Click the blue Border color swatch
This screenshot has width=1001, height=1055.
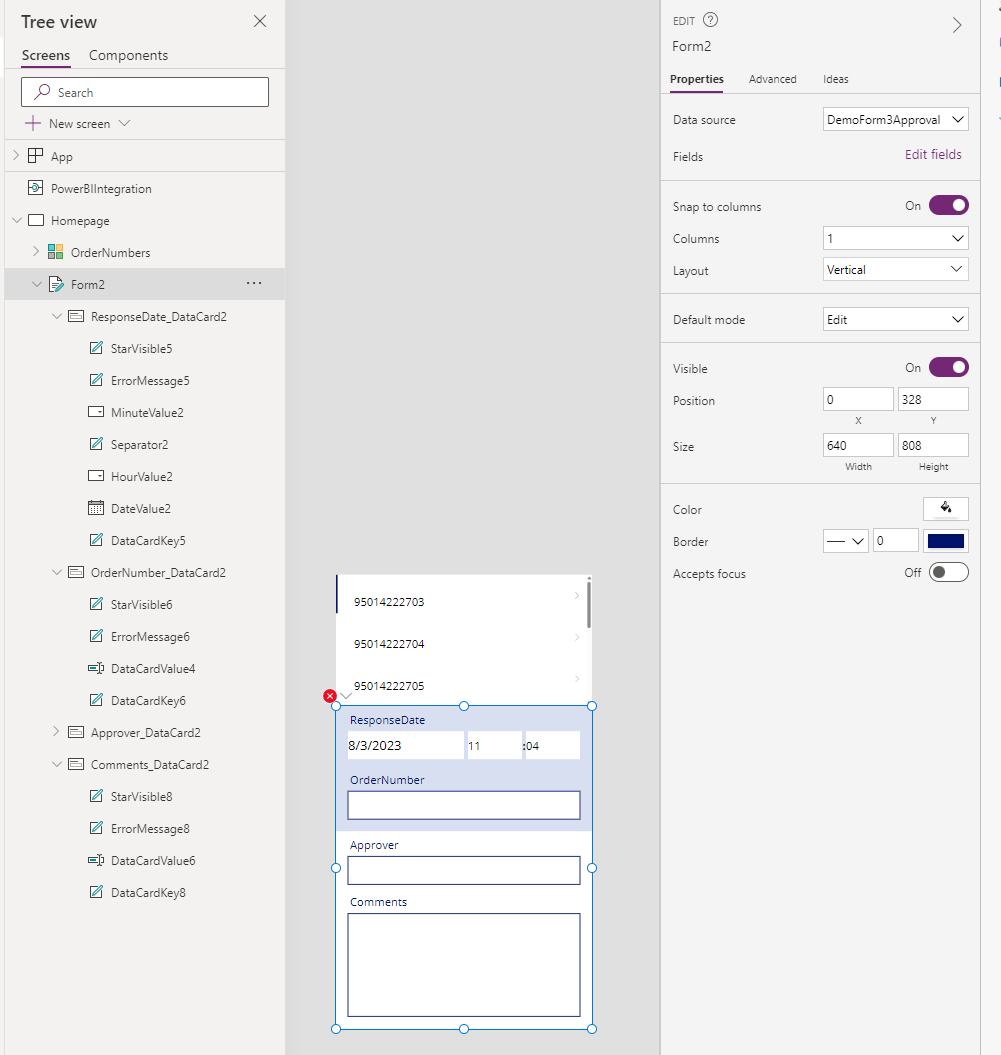click(946, 540)
